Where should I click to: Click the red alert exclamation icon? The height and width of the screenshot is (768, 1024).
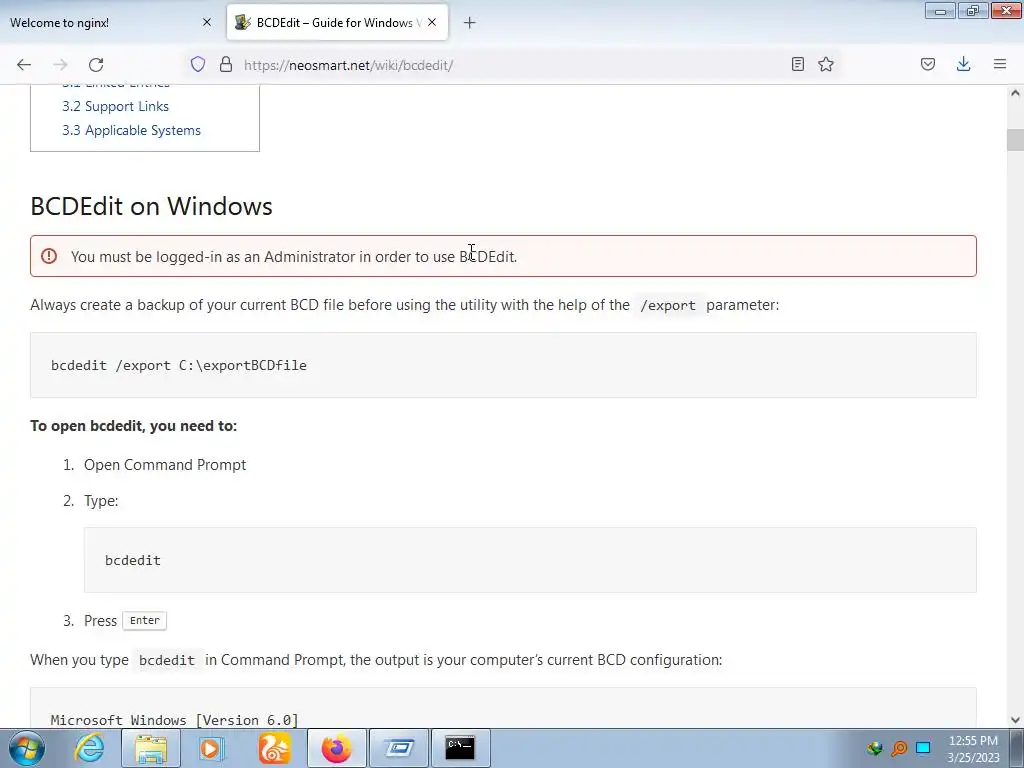pos(49,256)
